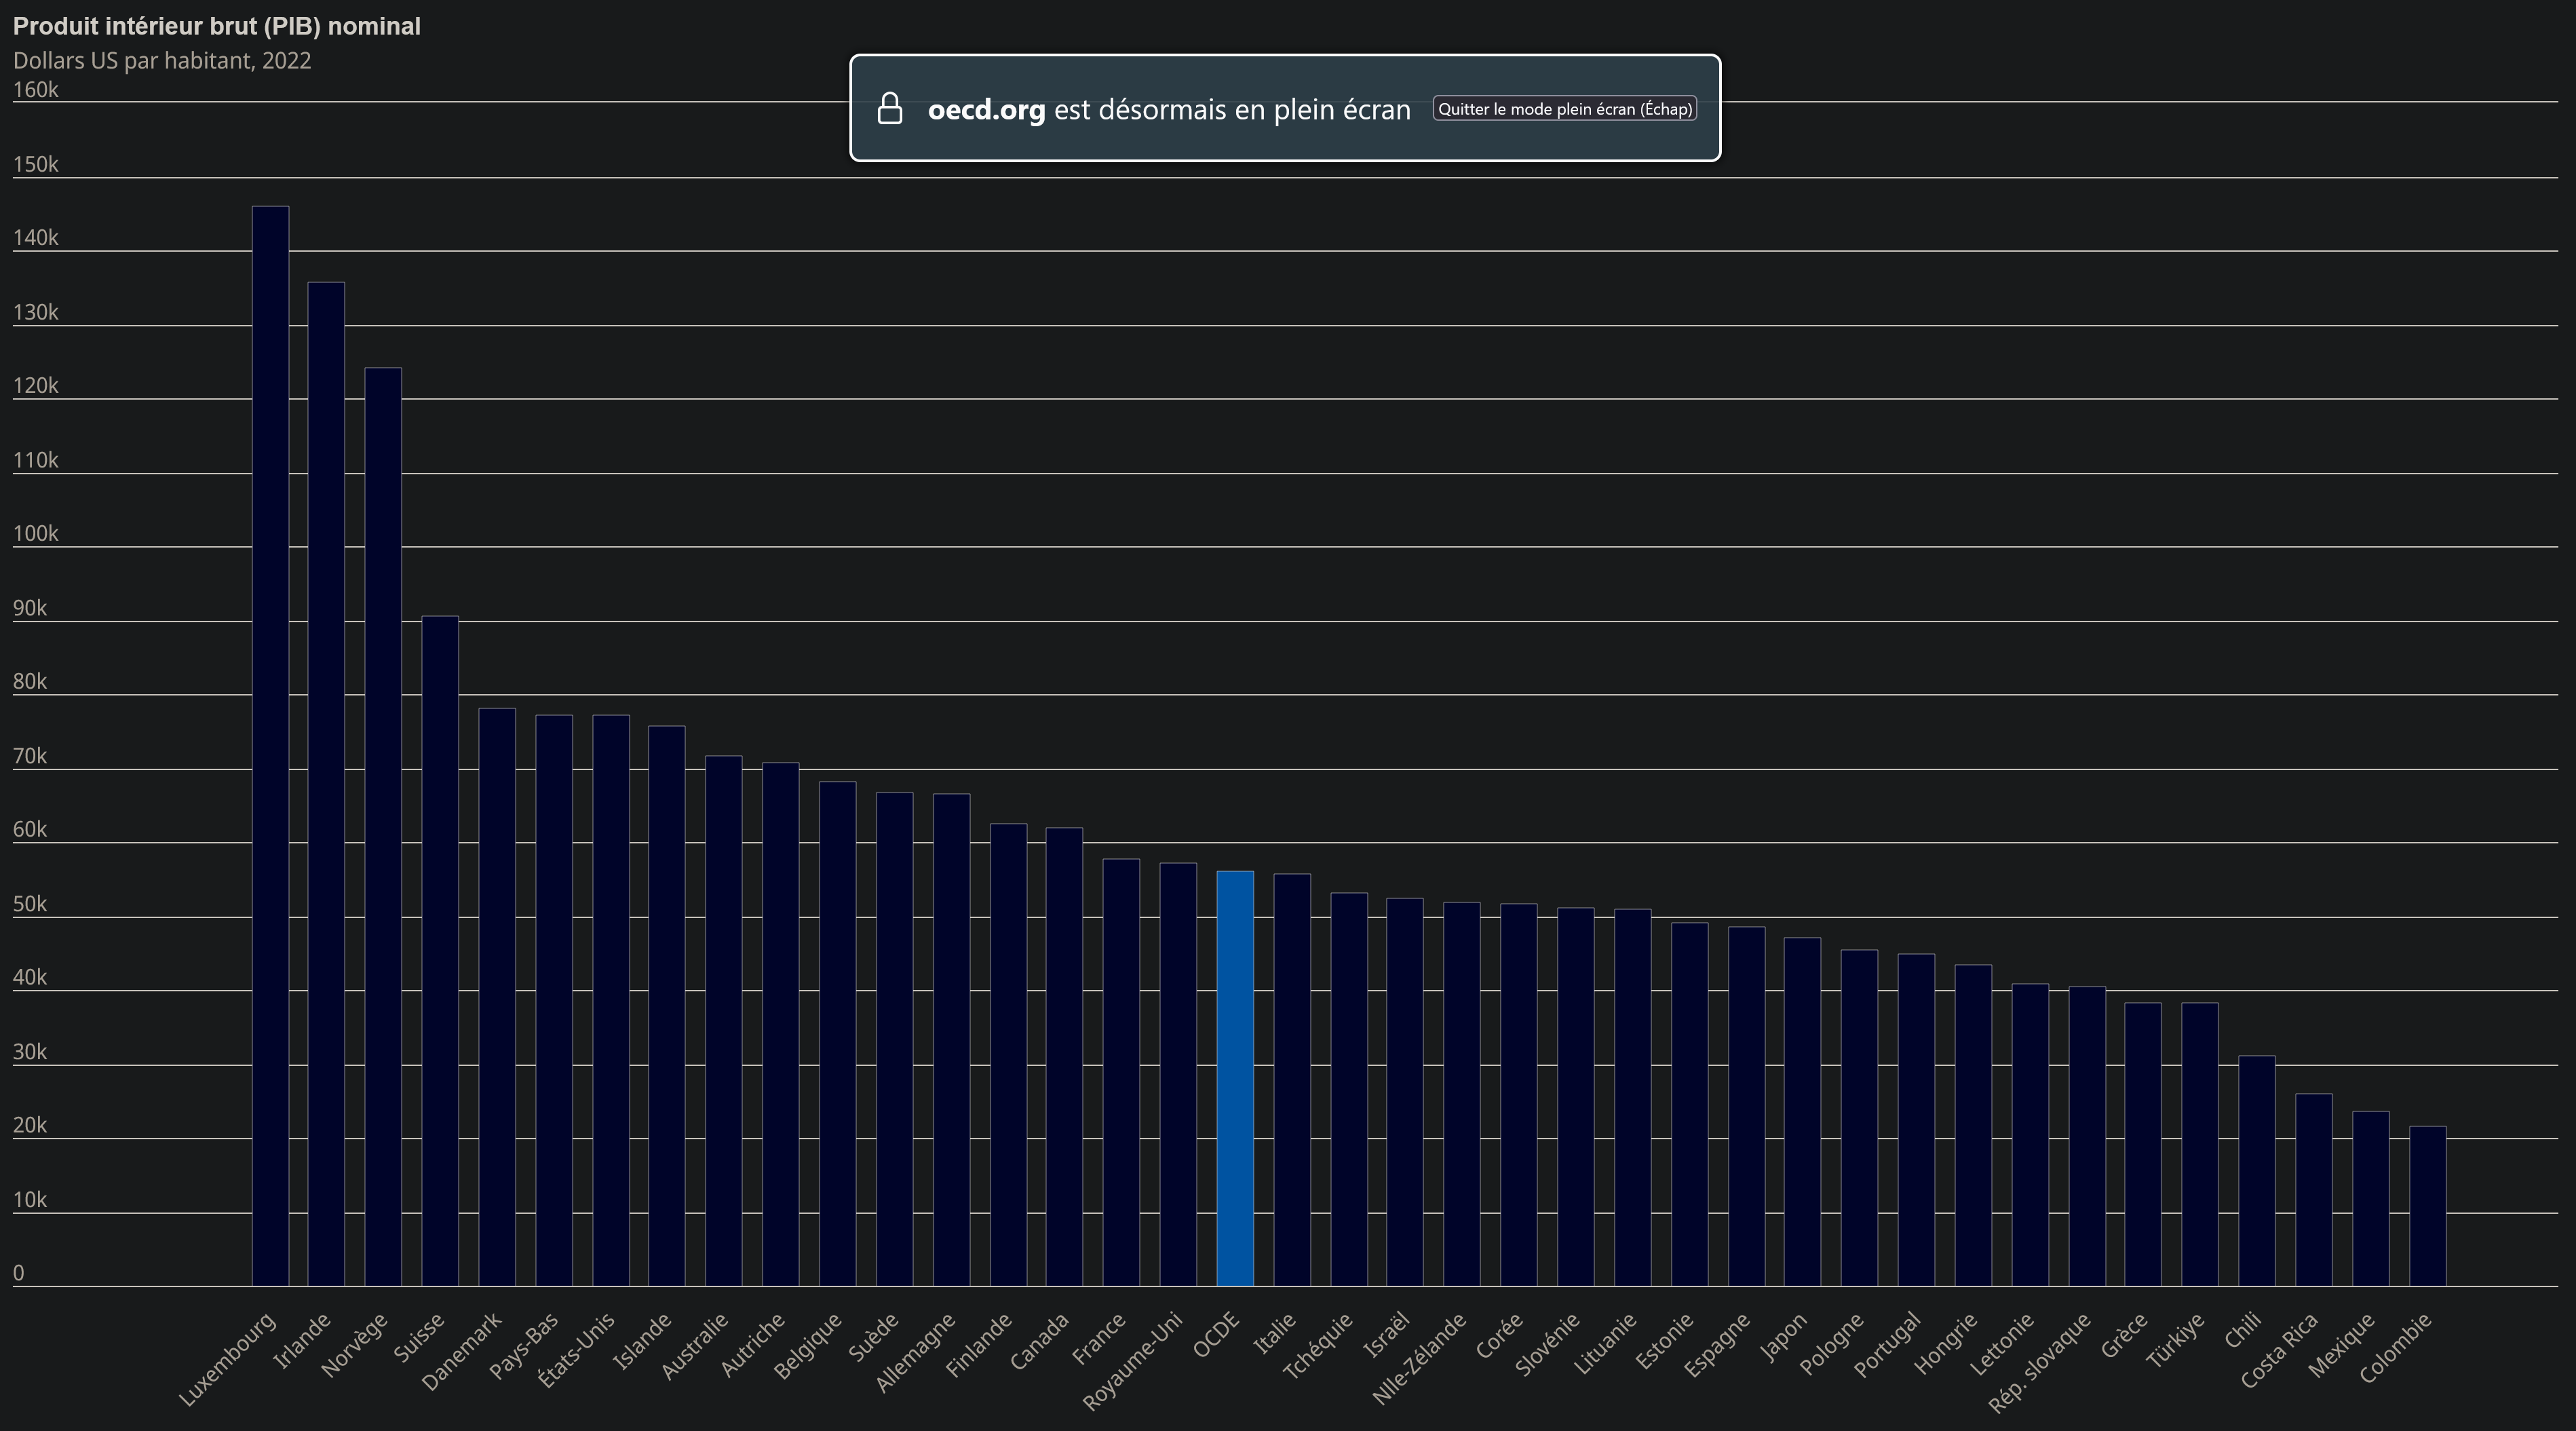Click the Norvège bar
This screenshot has height=1431, width=2576.
pos(383,826)
